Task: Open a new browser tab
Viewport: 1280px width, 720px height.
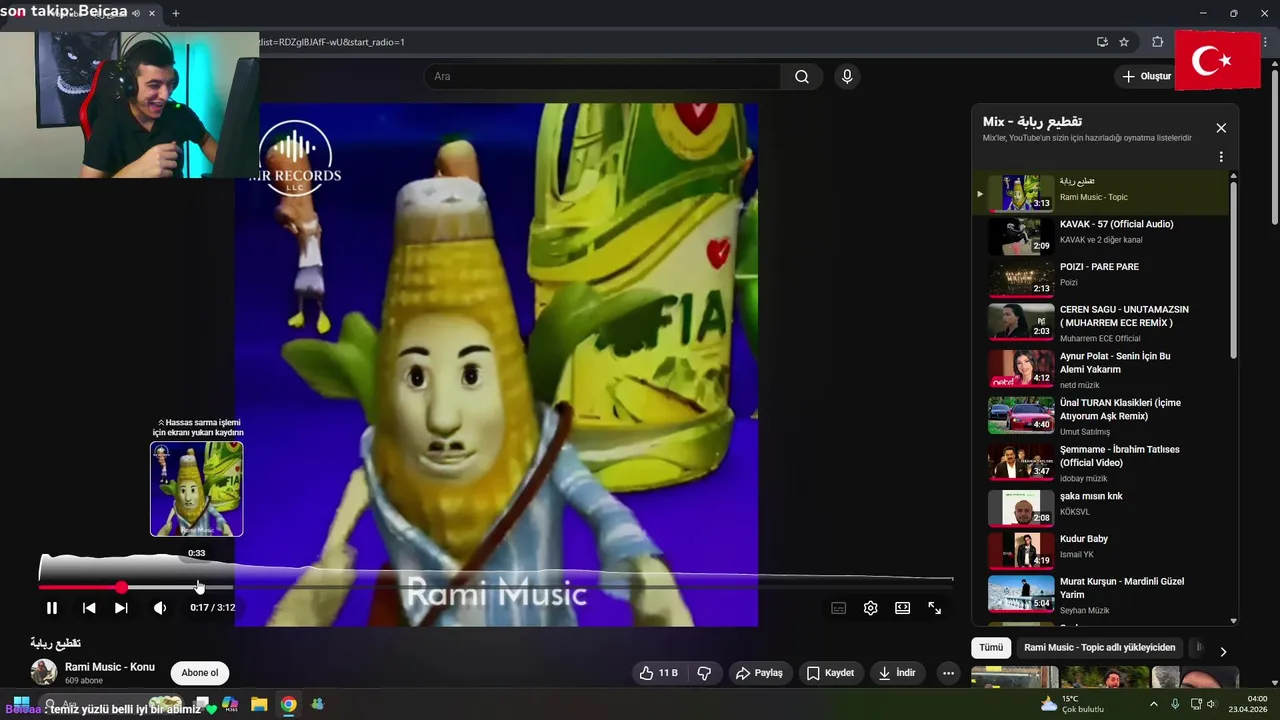Action: click(176, 13)
